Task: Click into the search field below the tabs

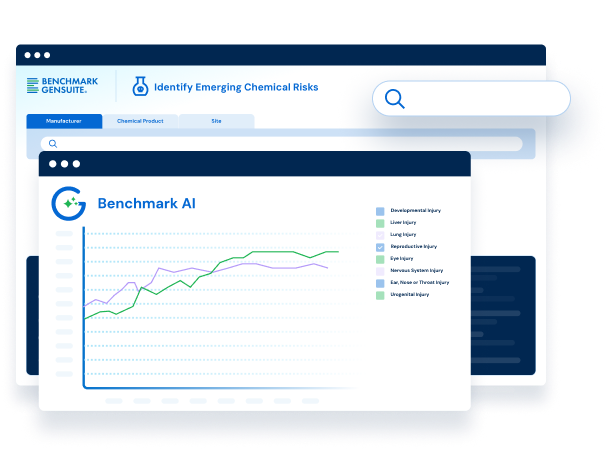Action: coord(281,144)
